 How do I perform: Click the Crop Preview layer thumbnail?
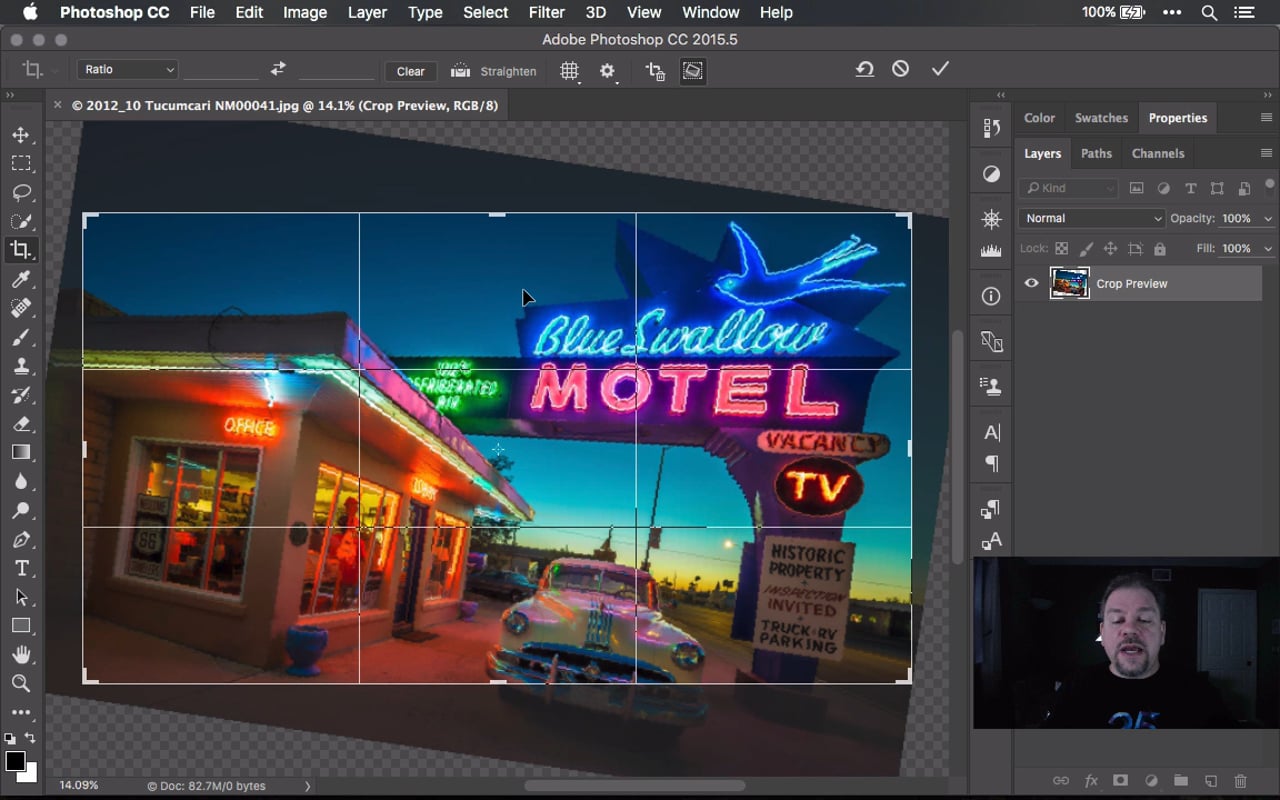pyautogui.click(x=1069, y=284)
